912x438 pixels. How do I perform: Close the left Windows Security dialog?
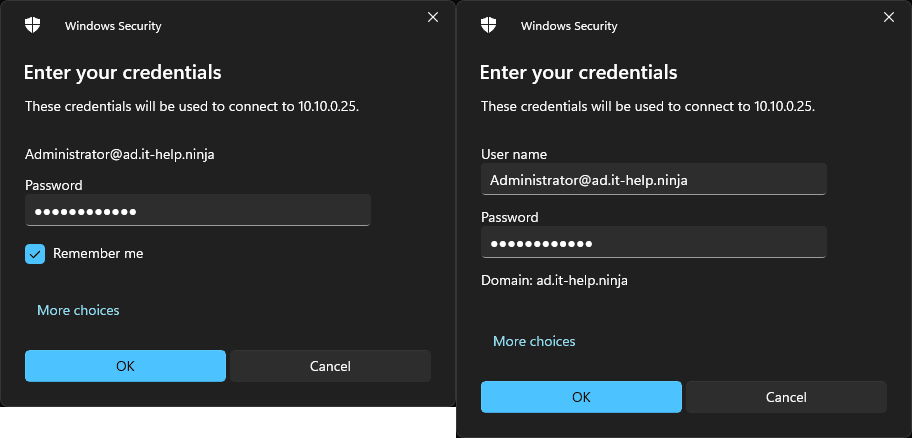[433, 17]
